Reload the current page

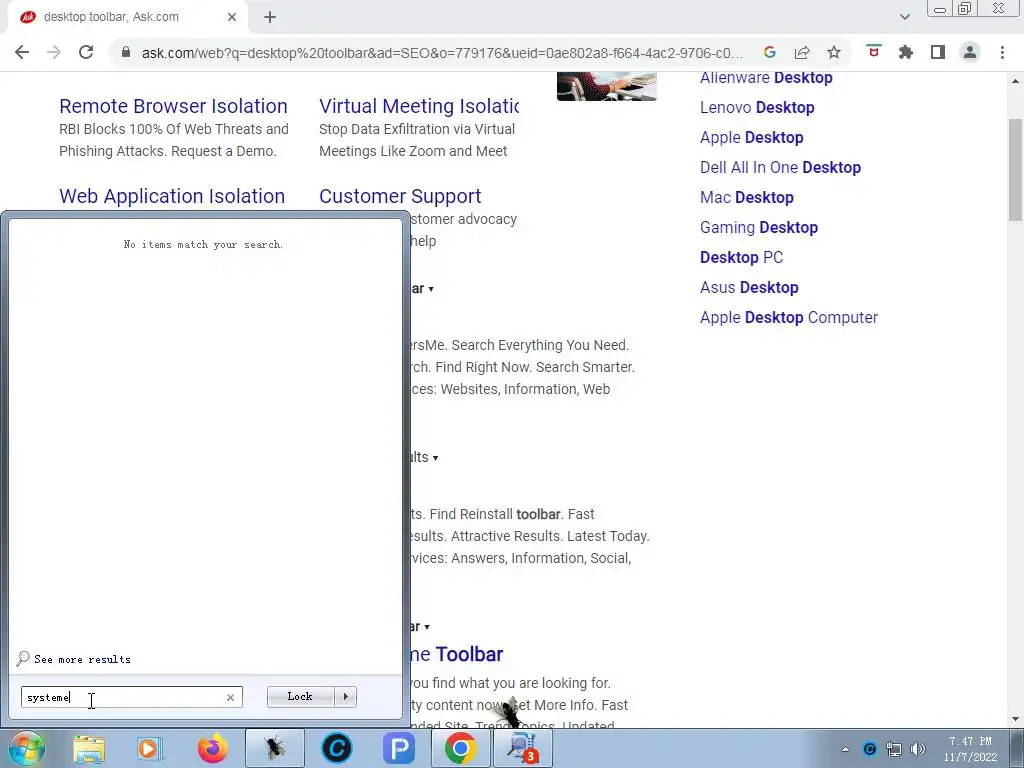click(x=86, y=52)
